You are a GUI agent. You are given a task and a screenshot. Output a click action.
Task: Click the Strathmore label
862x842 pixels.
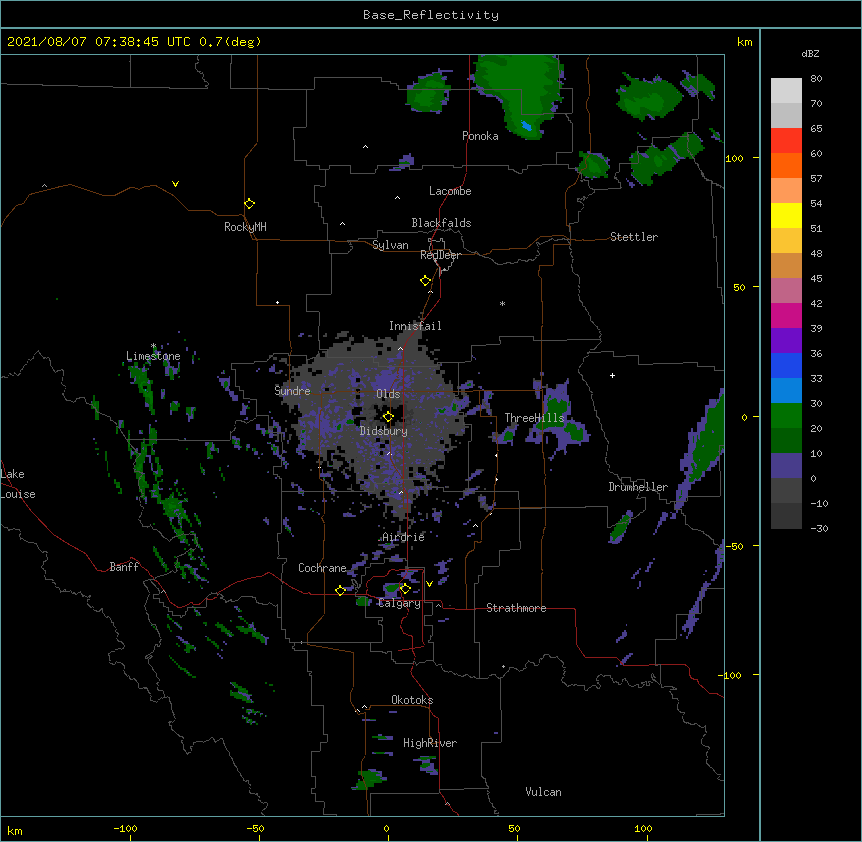click(516, 608)
